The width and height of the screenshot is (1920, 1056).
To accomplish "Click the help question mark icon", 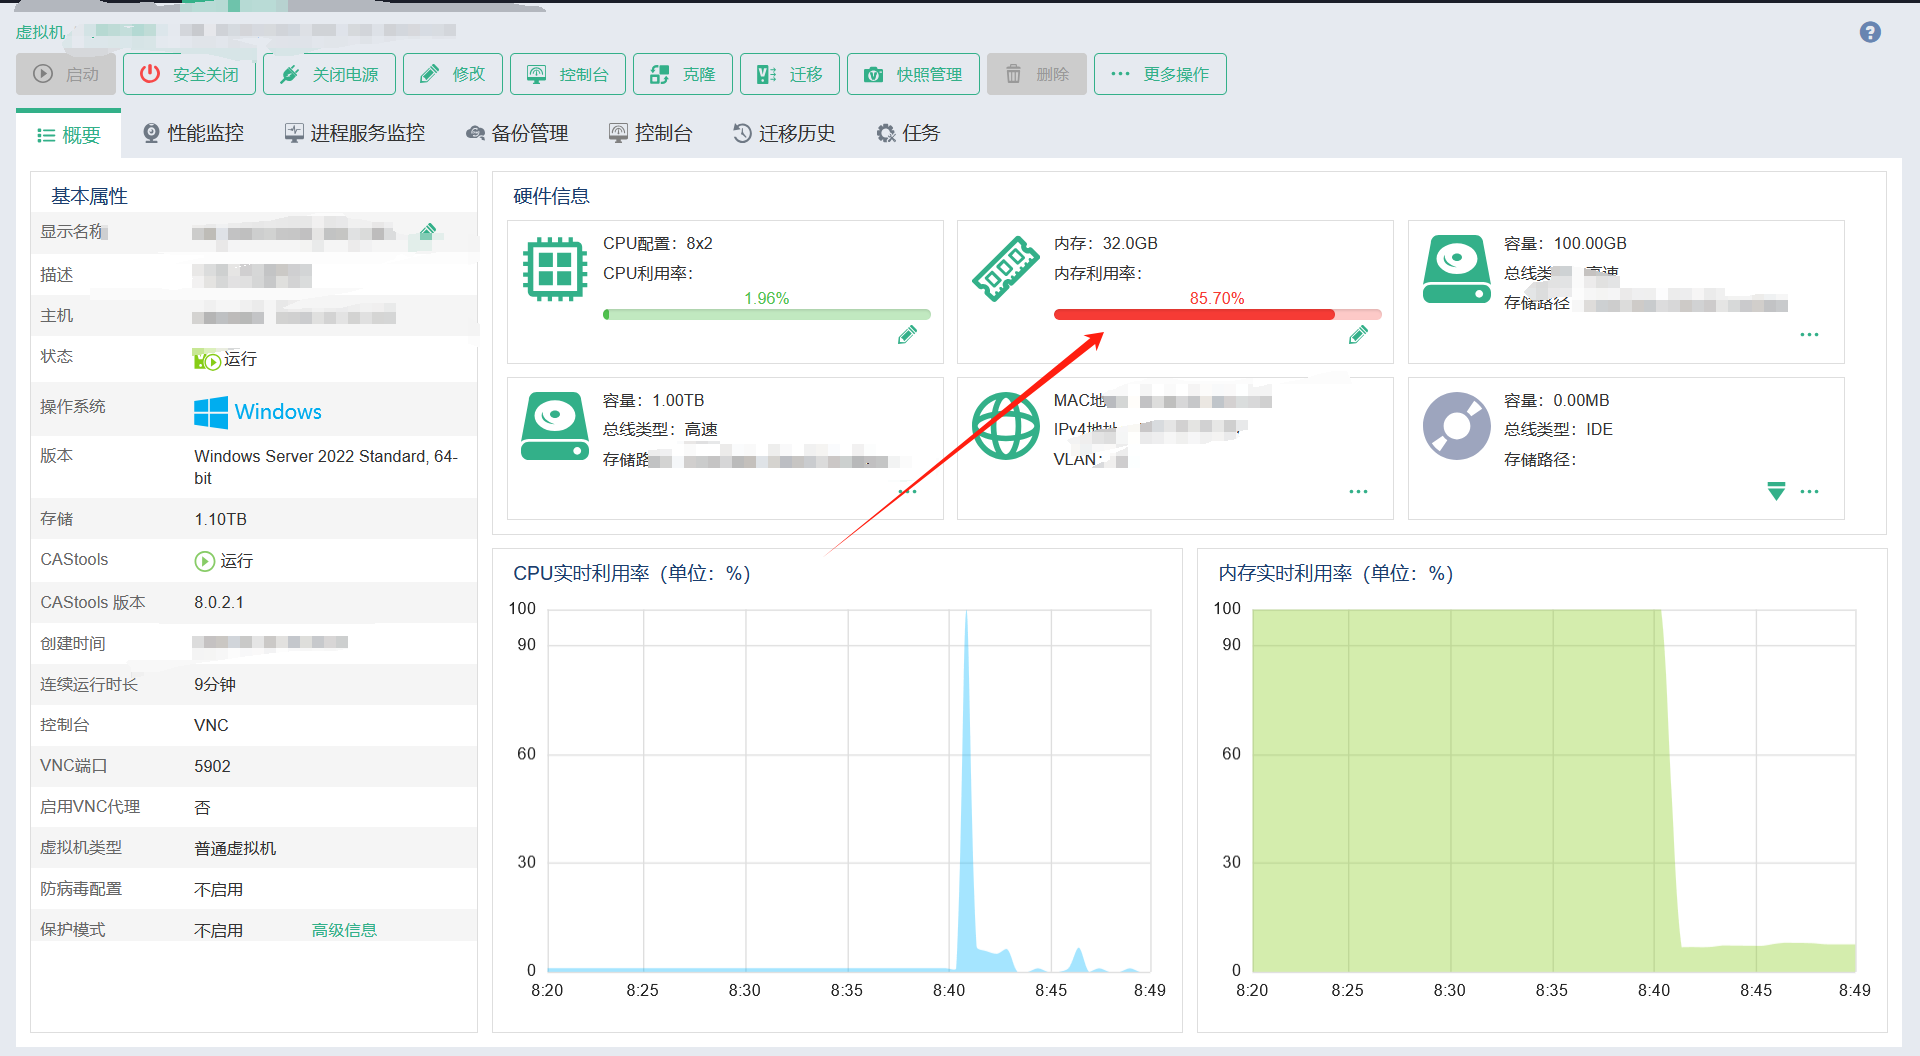I will (x=1870, y=32).
